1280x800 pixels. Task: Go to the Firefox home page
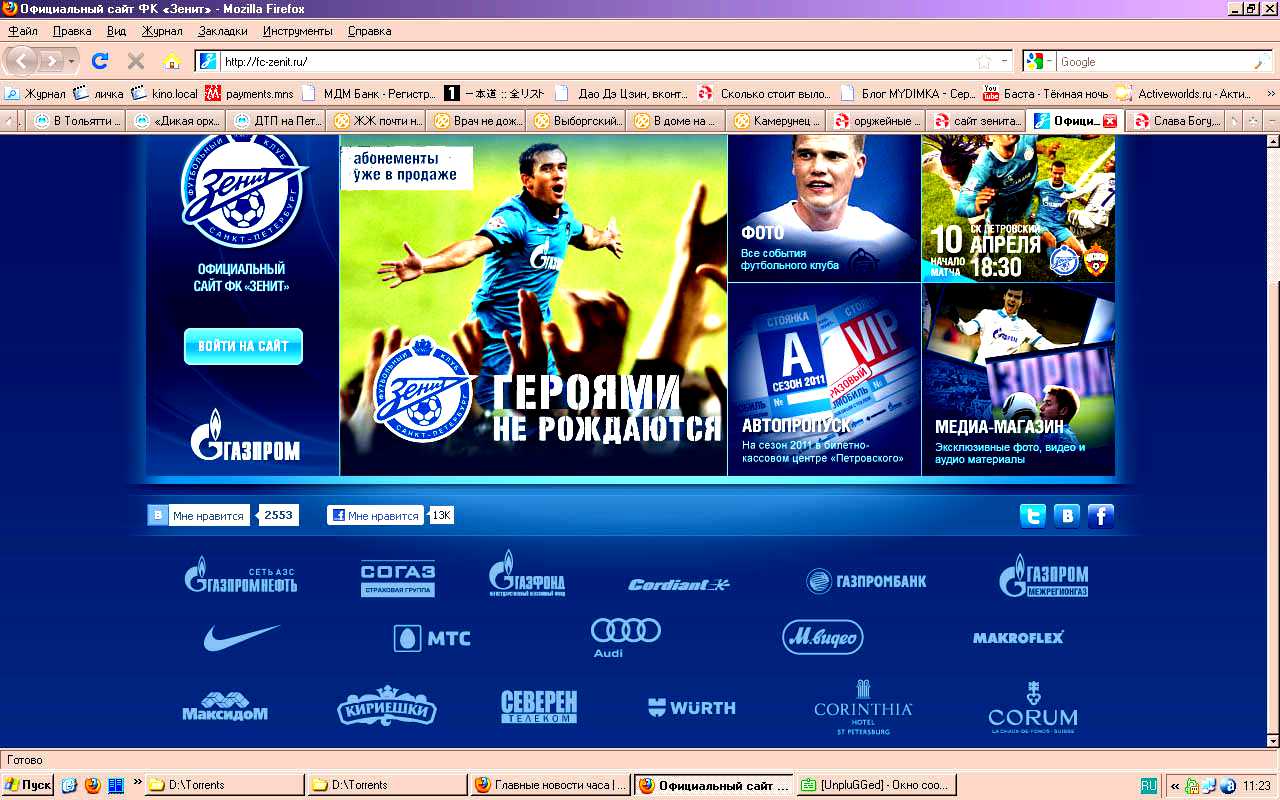(171, 61)
